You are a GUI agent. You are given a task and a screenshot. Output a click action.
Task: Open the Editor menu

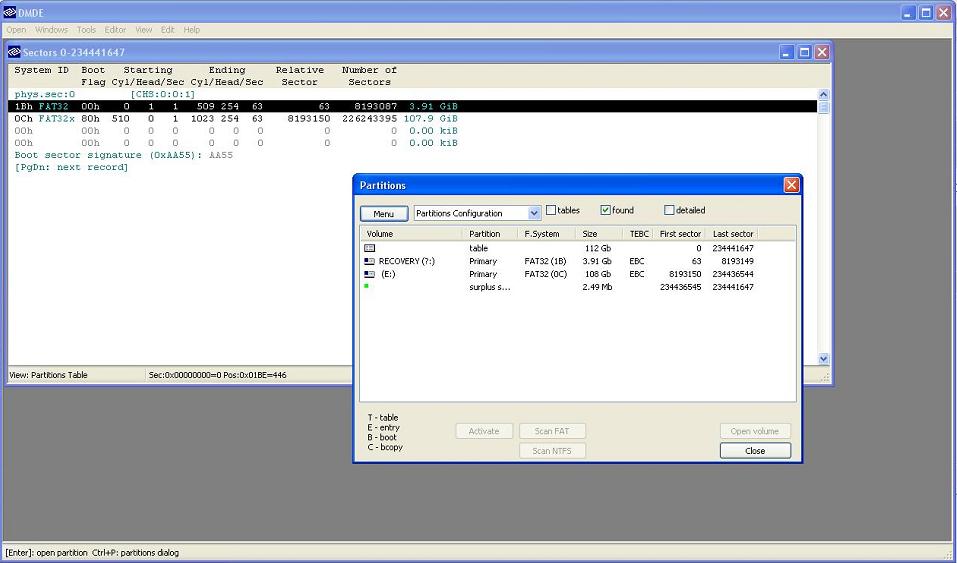tap(115, 29)
